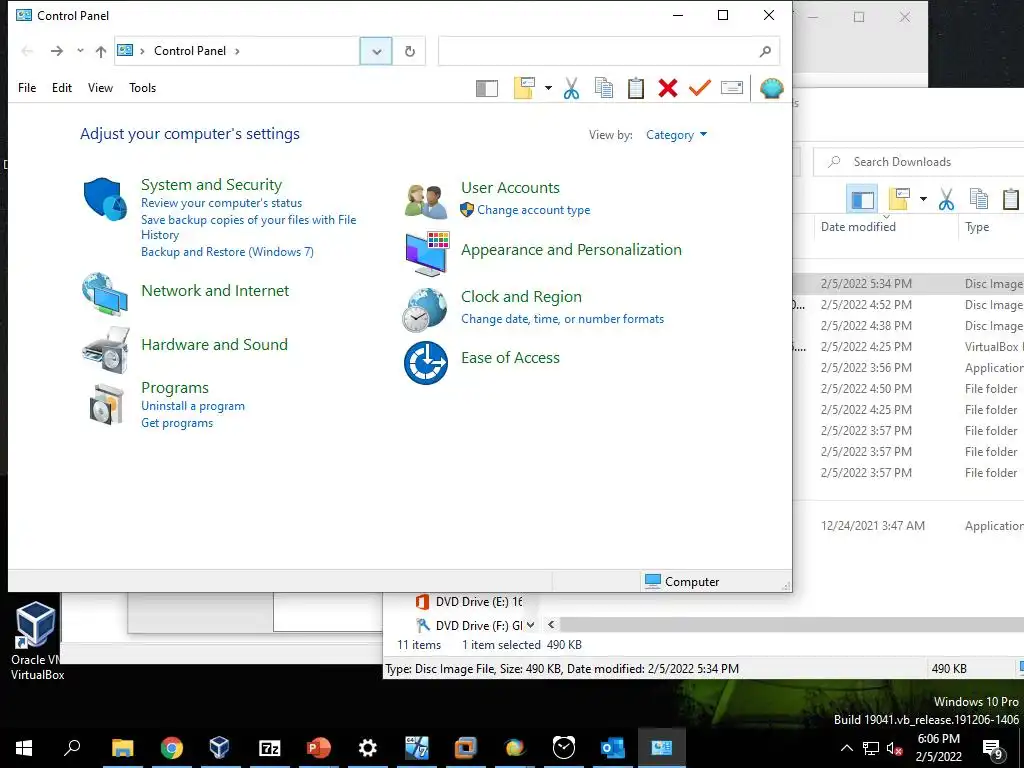Click the new folder icon in Control Panel toolbar
Screen dimensions: 1024x768
click(x=524, y=88)
